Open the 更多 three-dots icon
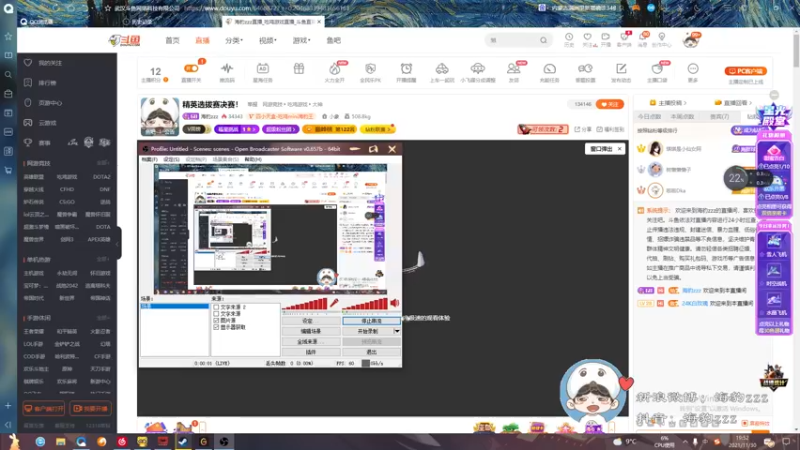Screen dimensions: 800x450 tap(693, 68)
